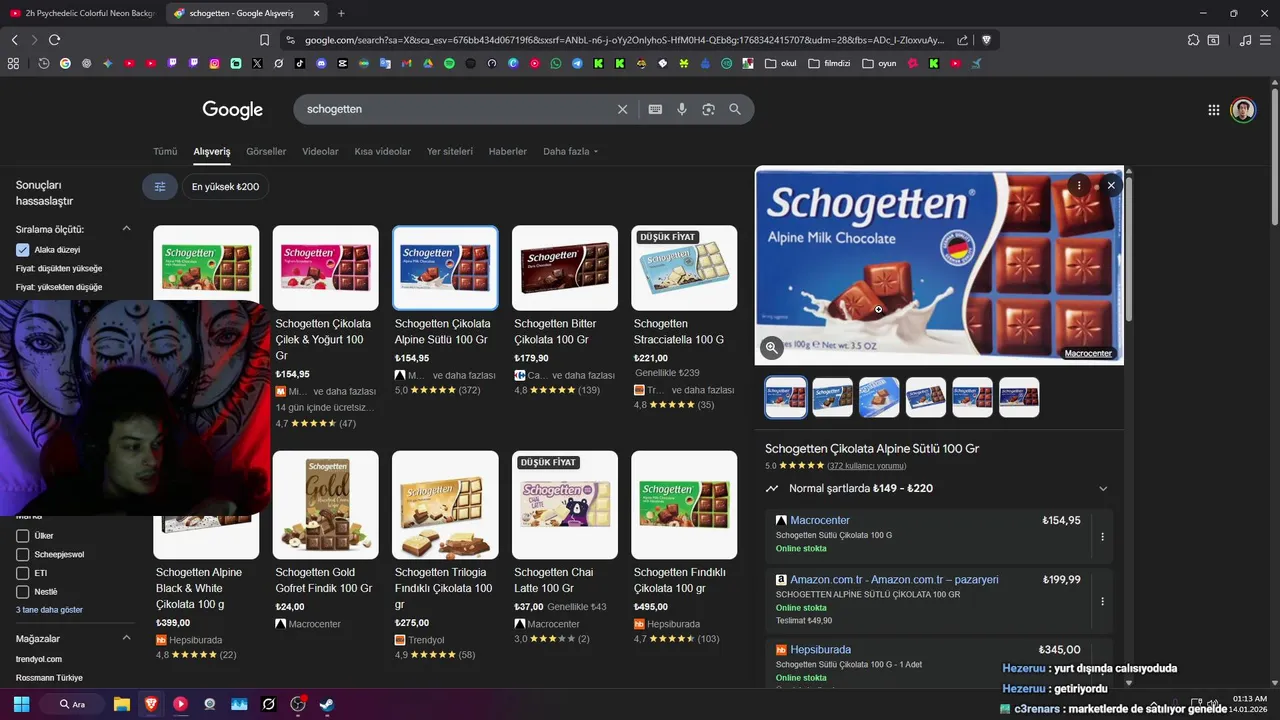Viewport: 1280px width, 720px height.
Task: Uncheck the Alaka düzeyi sort option
Action: pyautogui.click(x=22, y=250)
